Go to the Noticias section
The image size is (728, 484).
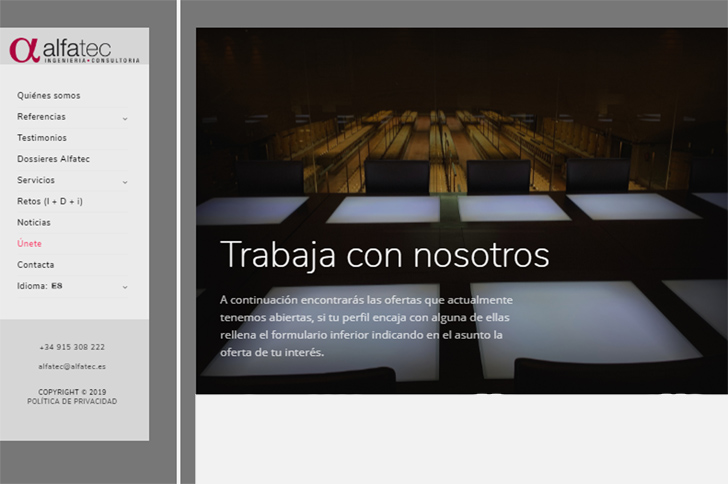[x=34, y=222]
